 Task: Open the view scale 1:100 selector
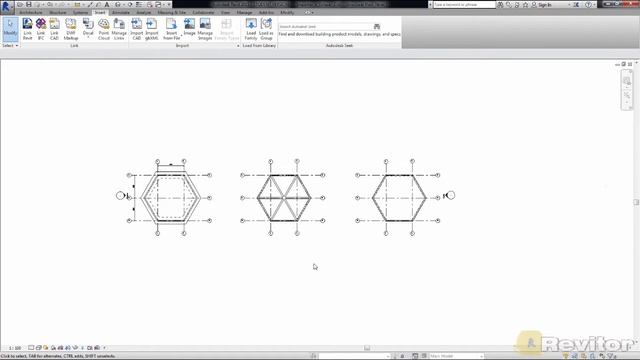(x=15, y=348)
